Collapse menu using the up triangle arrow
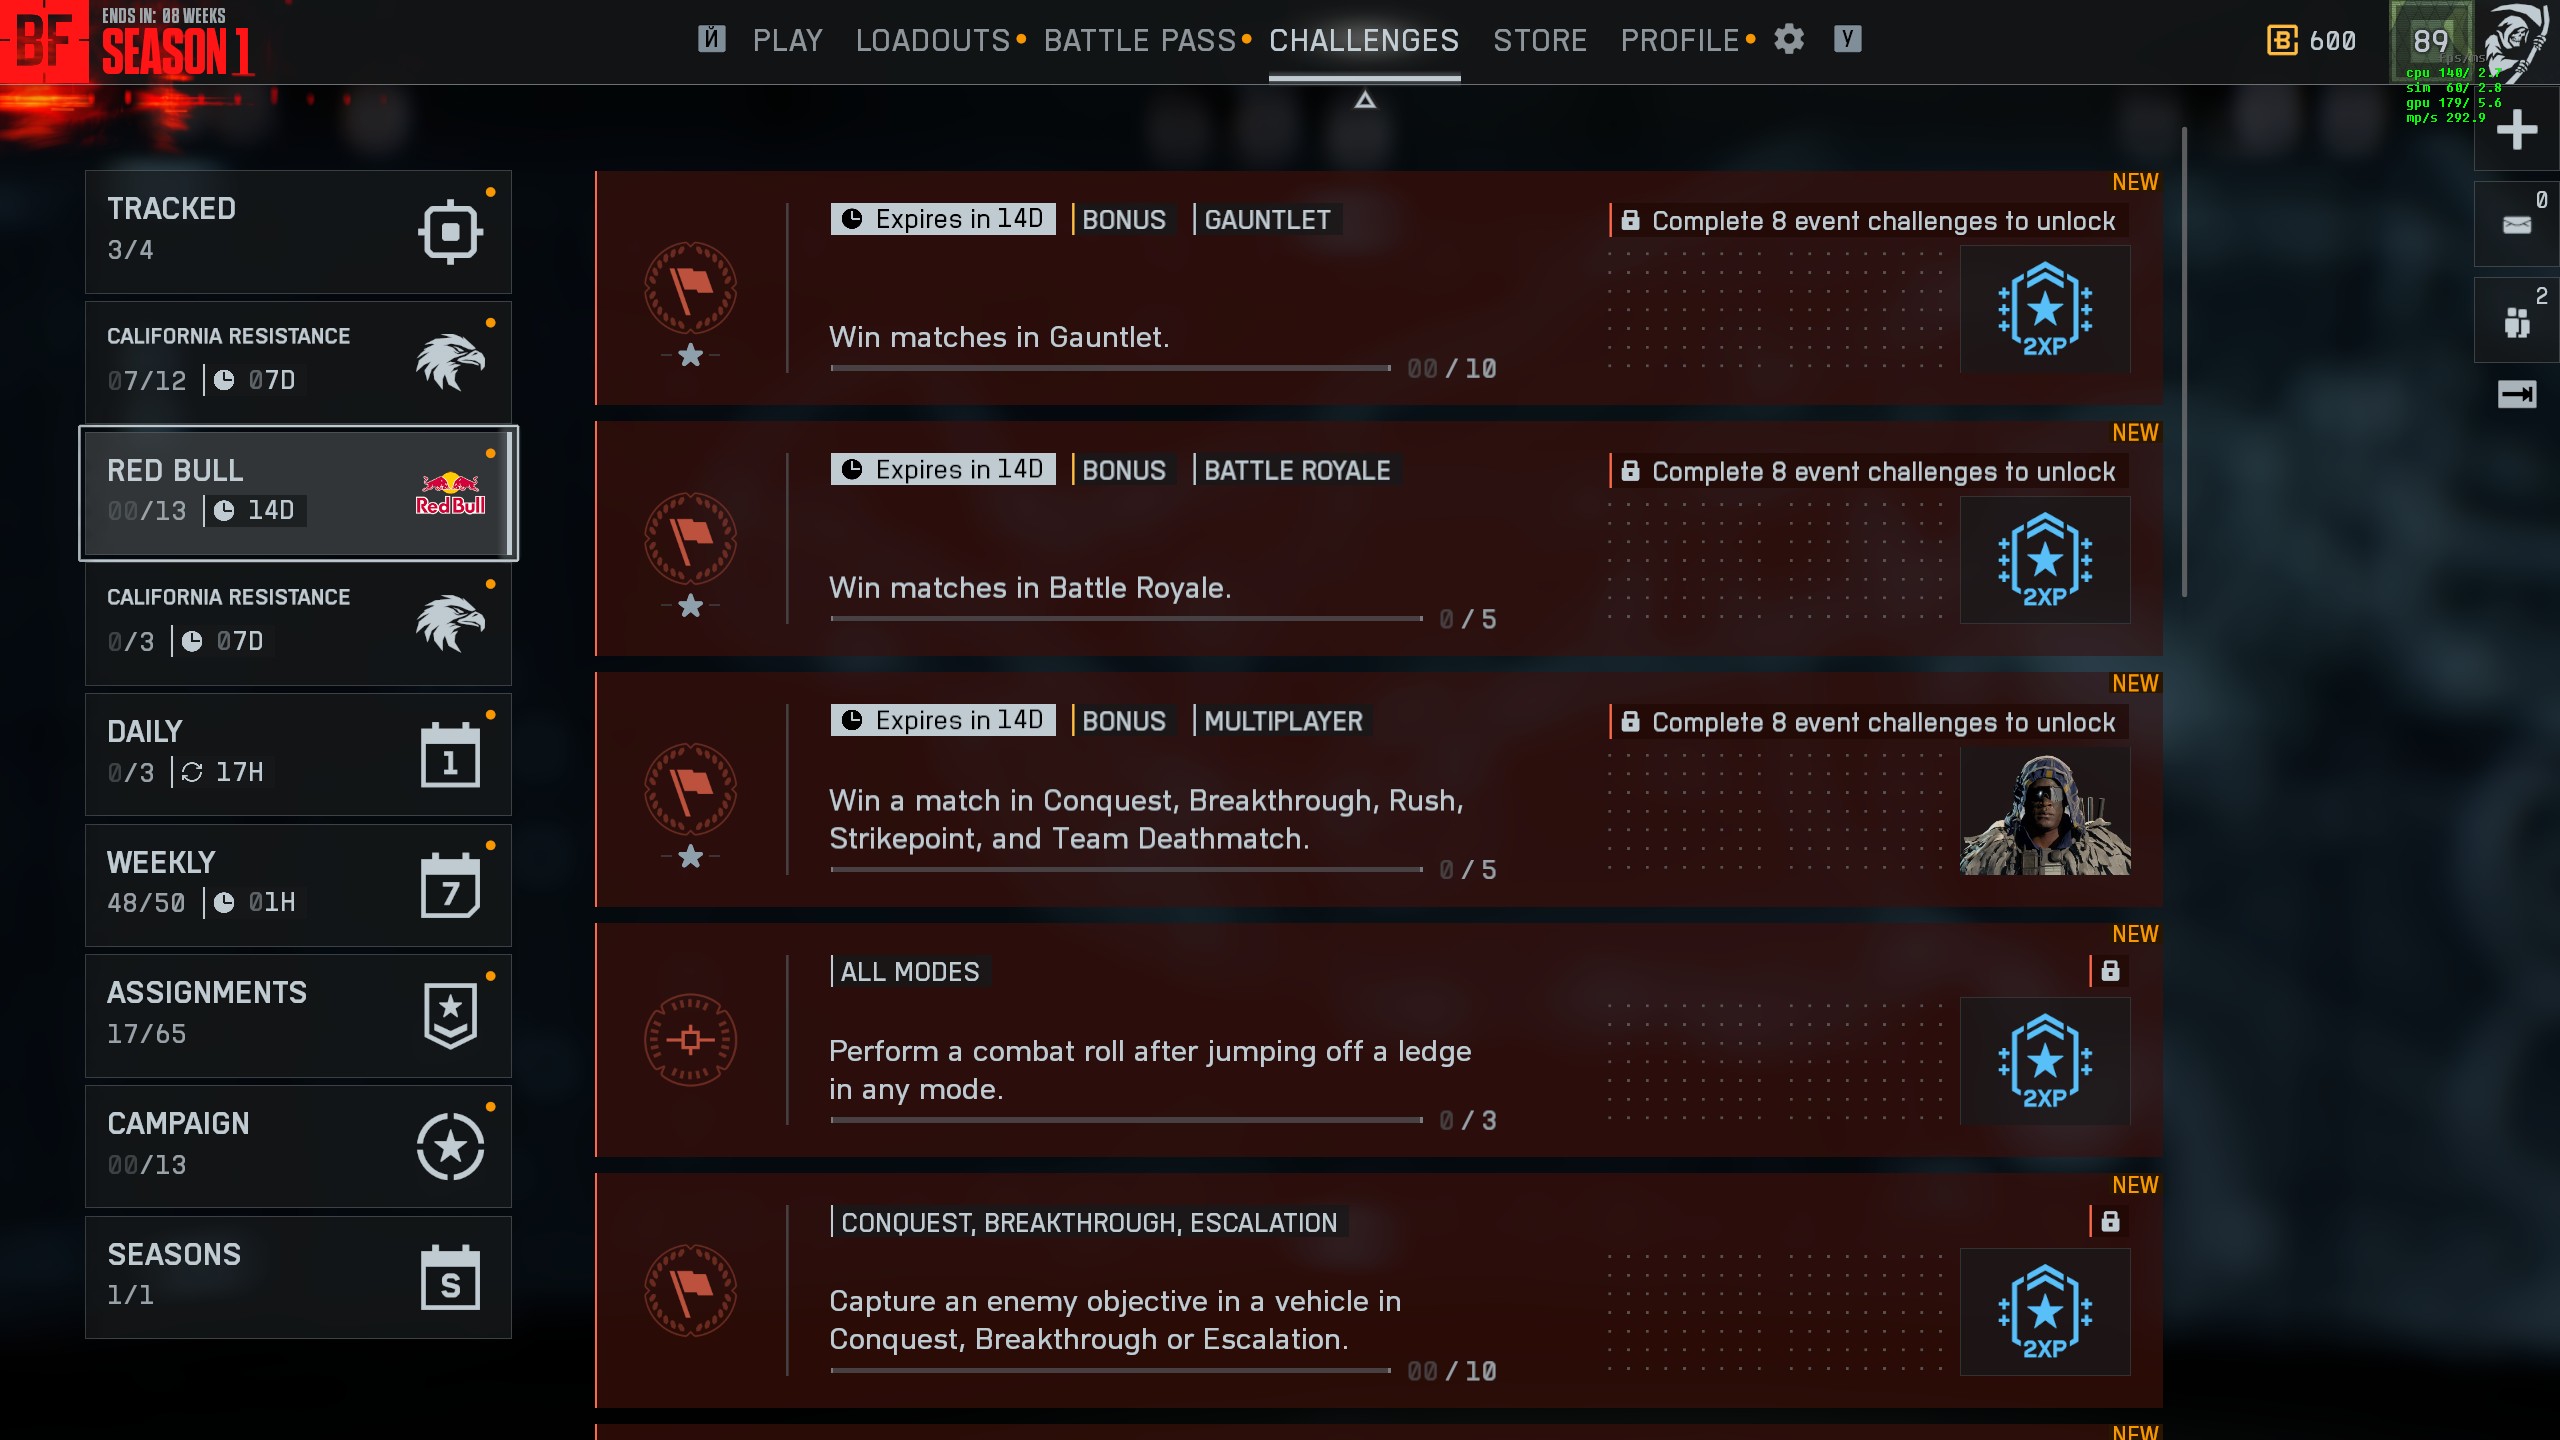 [x=1365, y=100]
